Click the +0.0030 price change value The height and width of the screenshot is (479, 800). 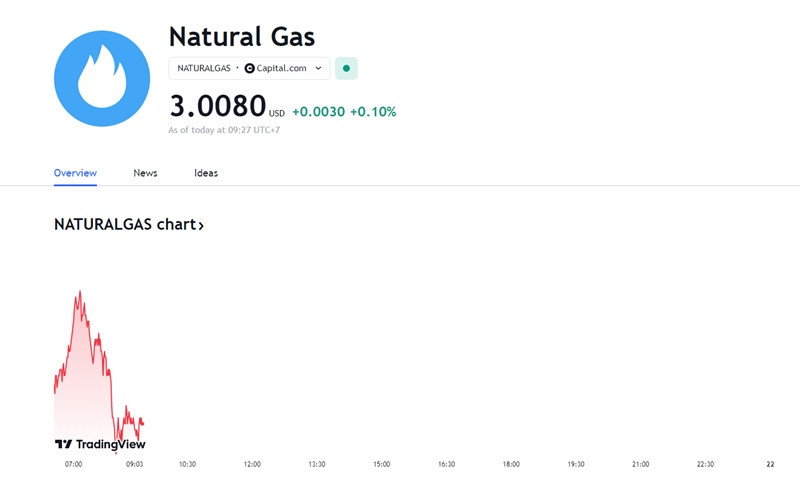[x=318, y=112]
